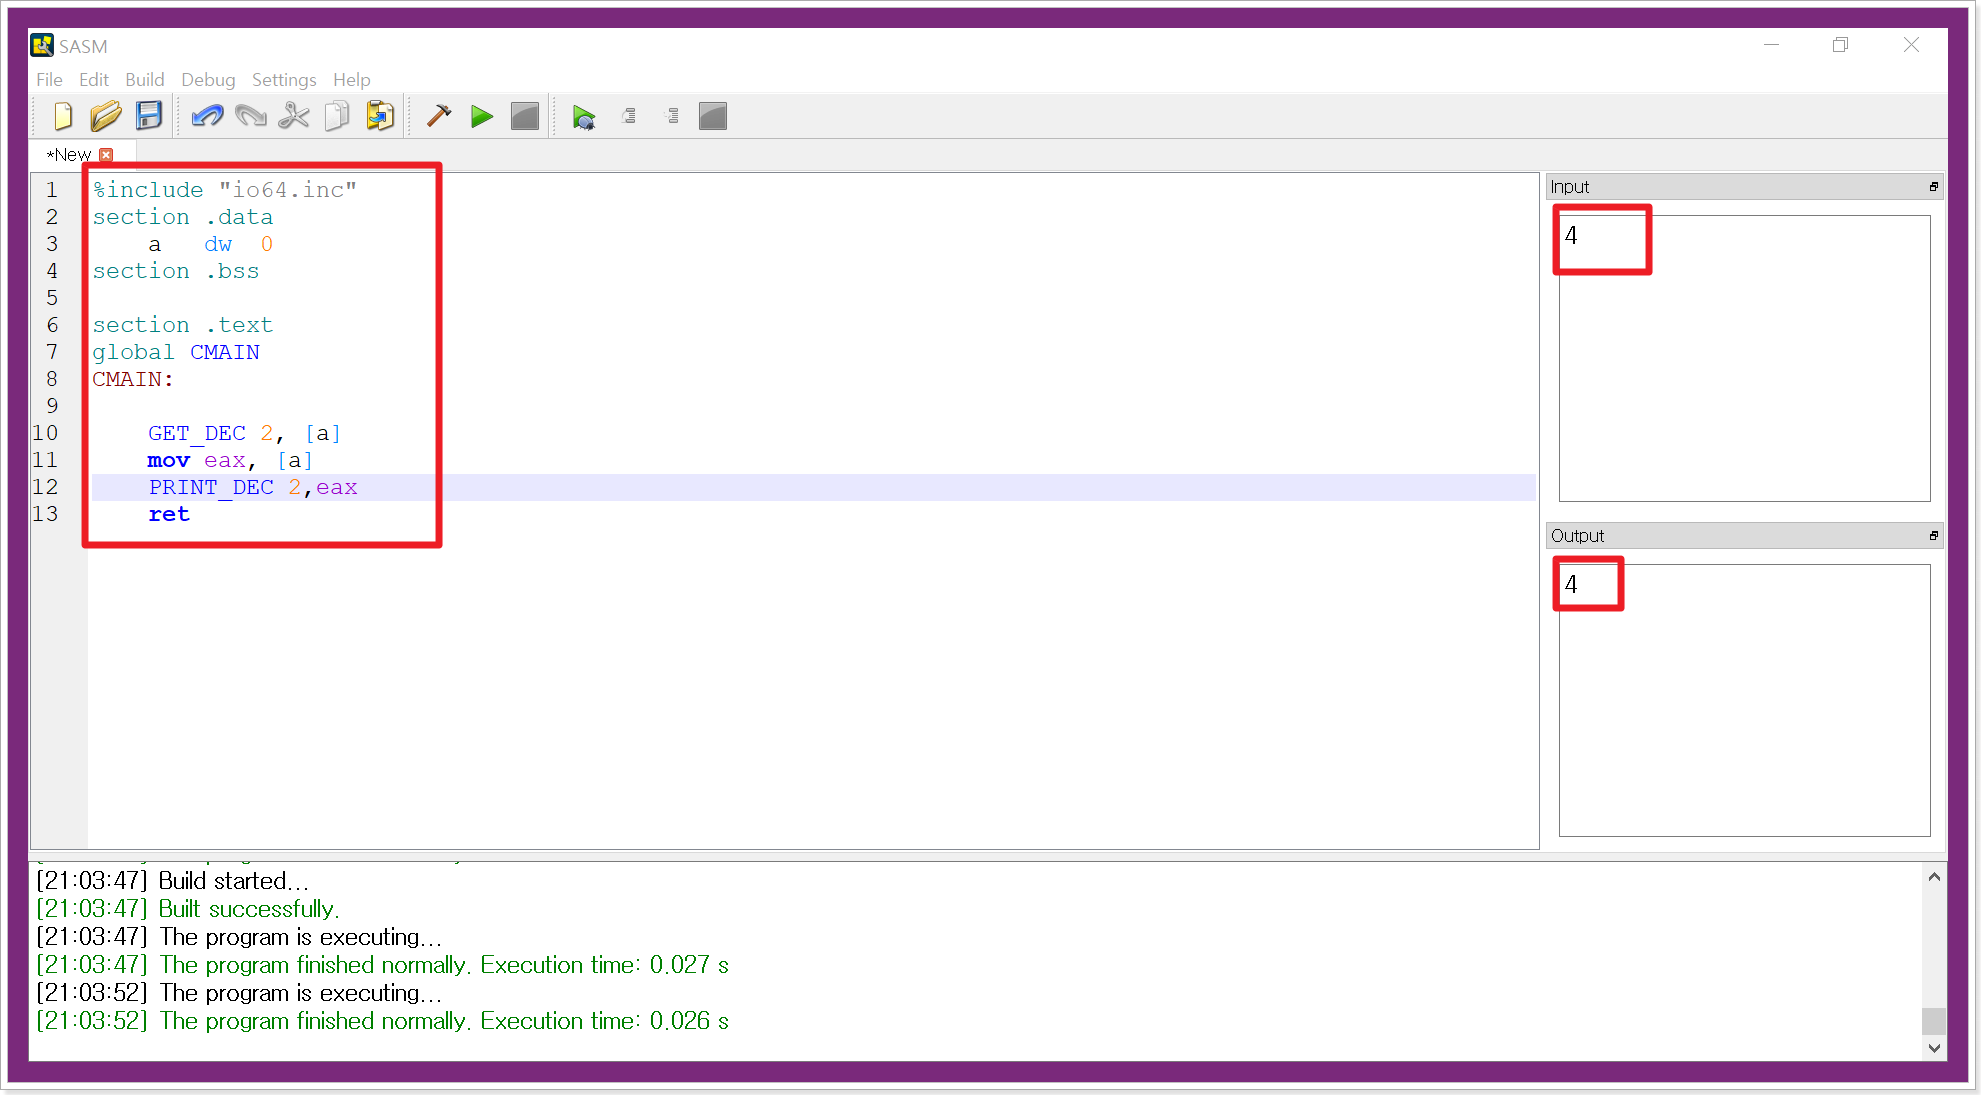Open the Build menu
Viewport: 1981px width, 1095px height.
click(x=144, y=80)
